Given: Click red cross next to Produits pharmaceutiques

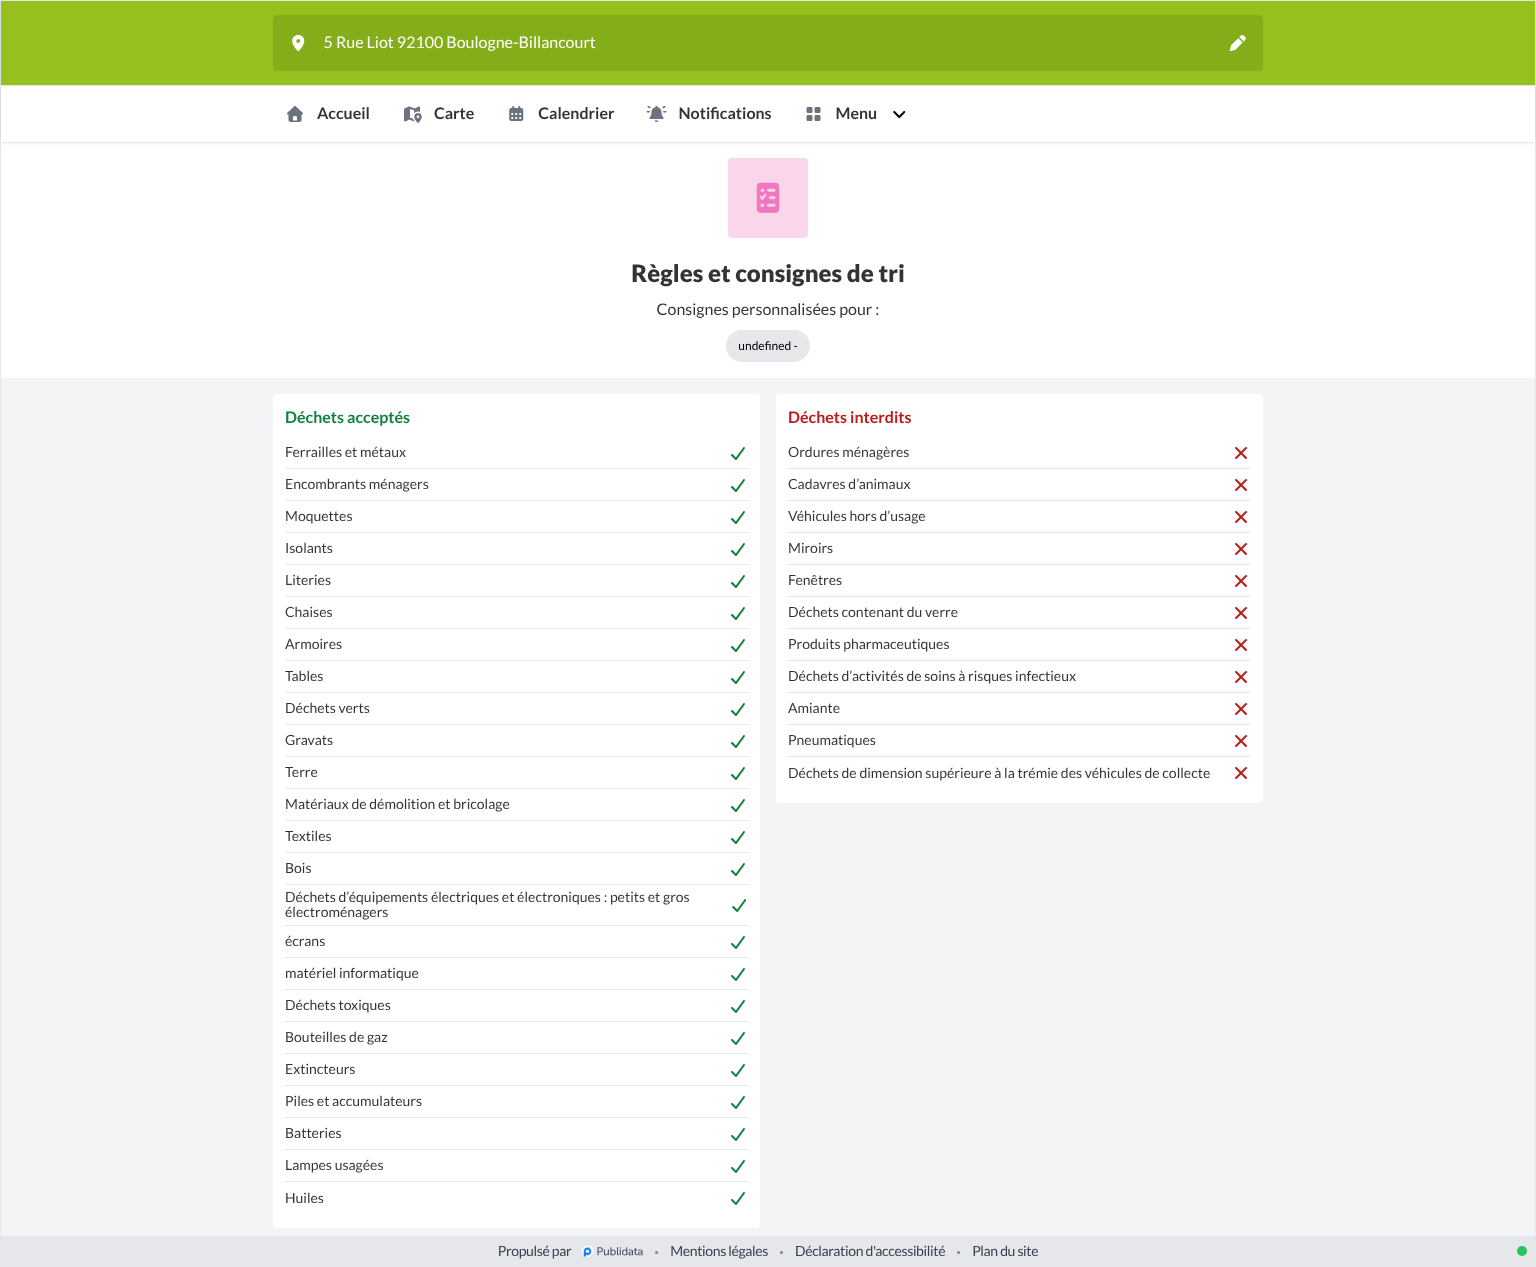Looking at the screenshot, I should click(x=1241, y=645).
